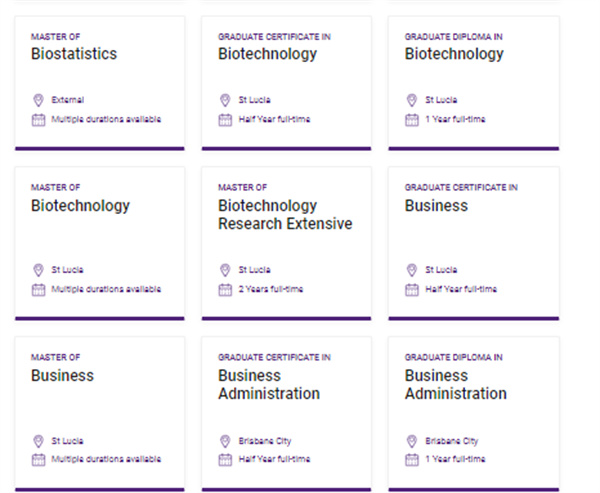
Task: Open the Master of Biostatistics program
Action: tap(74, 54)
